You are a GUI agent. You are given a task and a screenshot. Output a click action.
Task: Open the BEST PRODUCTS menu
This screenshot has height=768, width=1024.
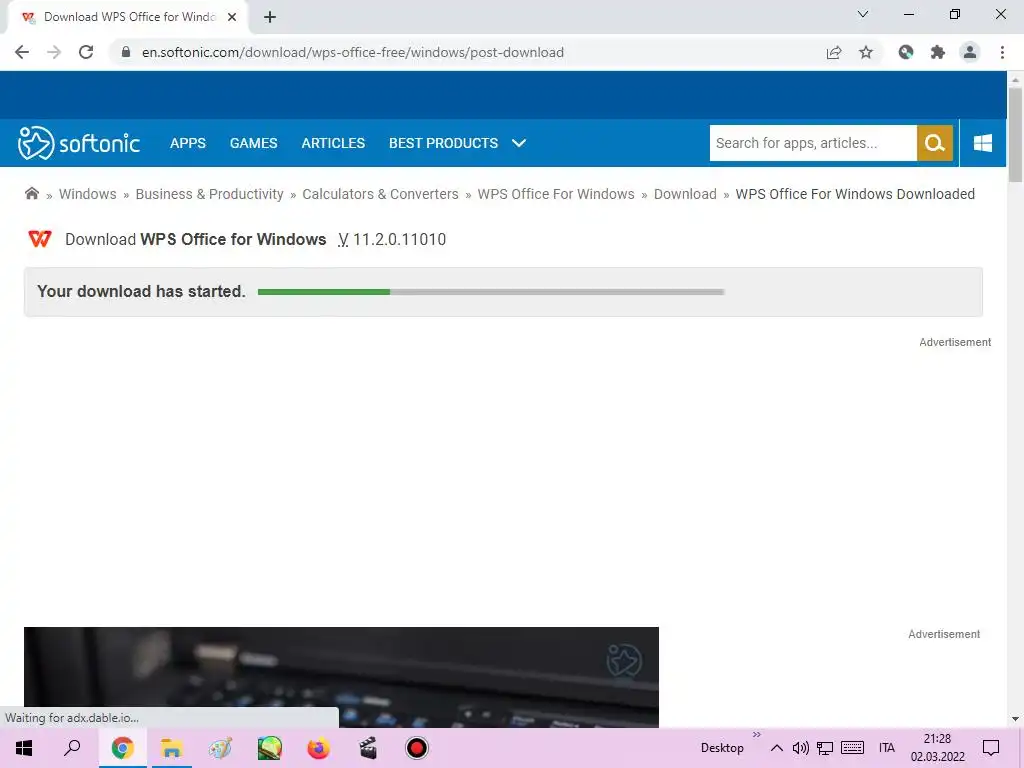pos(443,143)
